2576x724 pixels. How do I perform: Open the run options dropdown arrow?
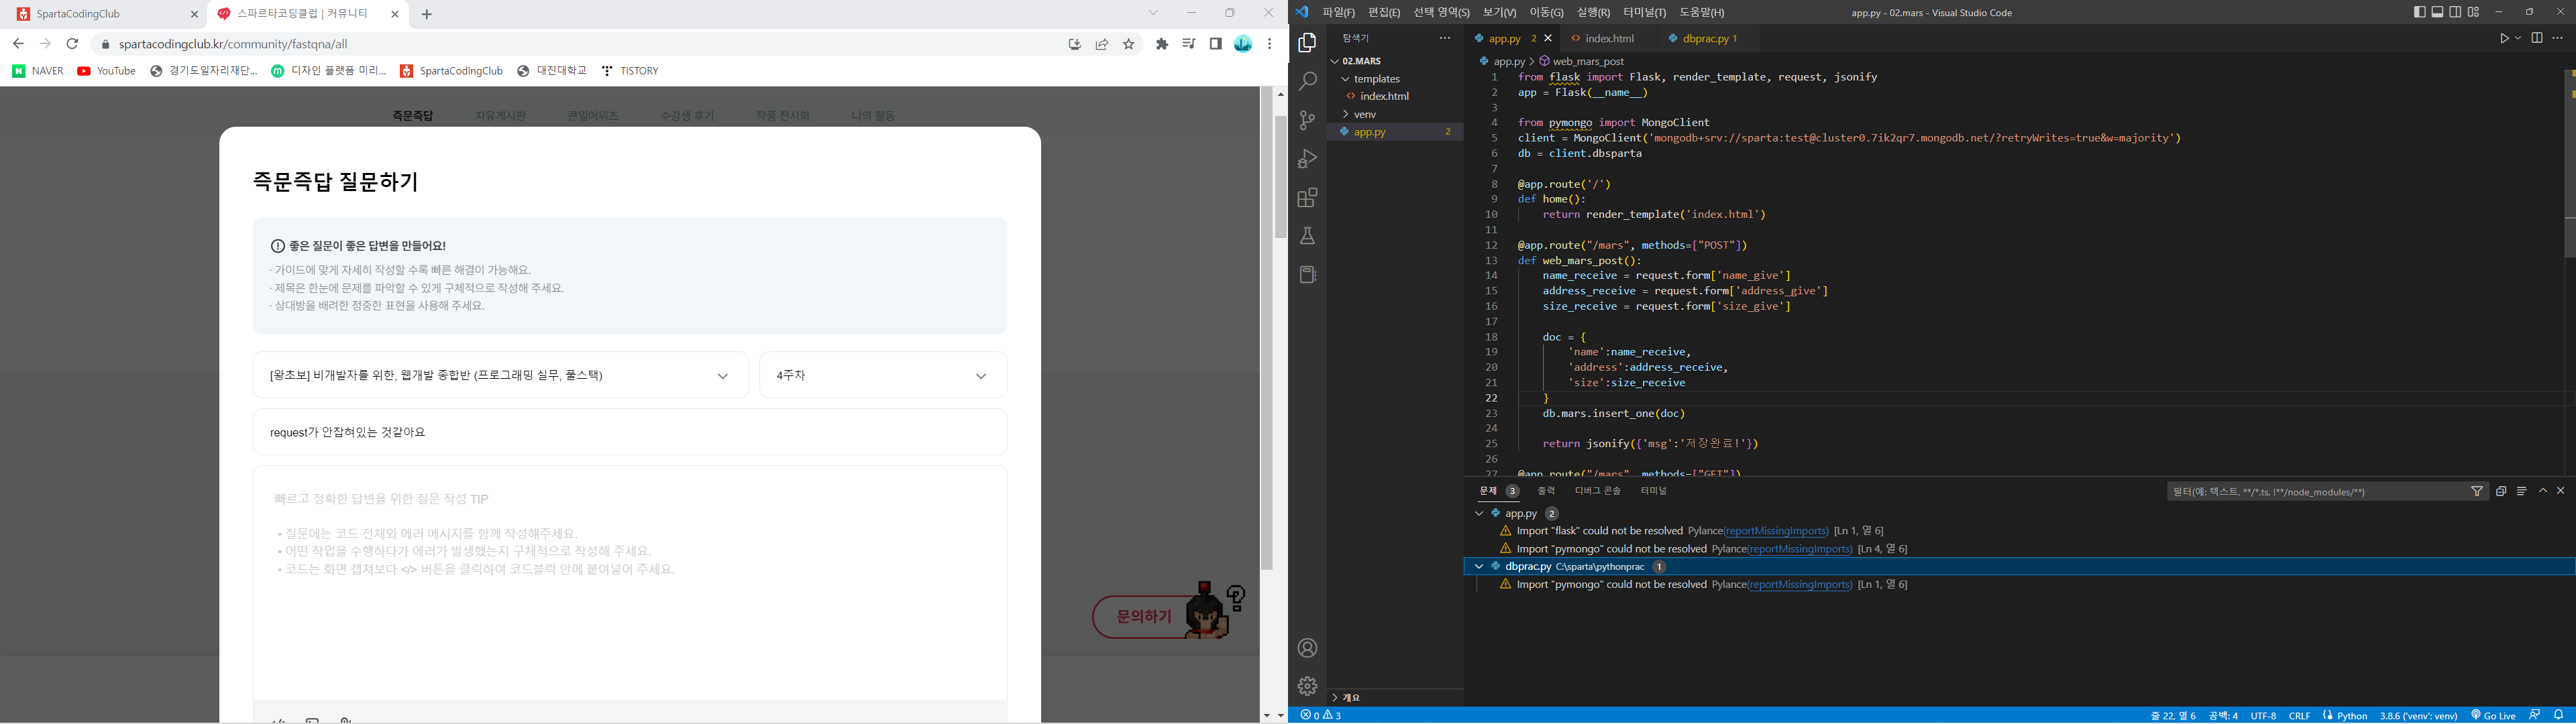[2518, 38]
